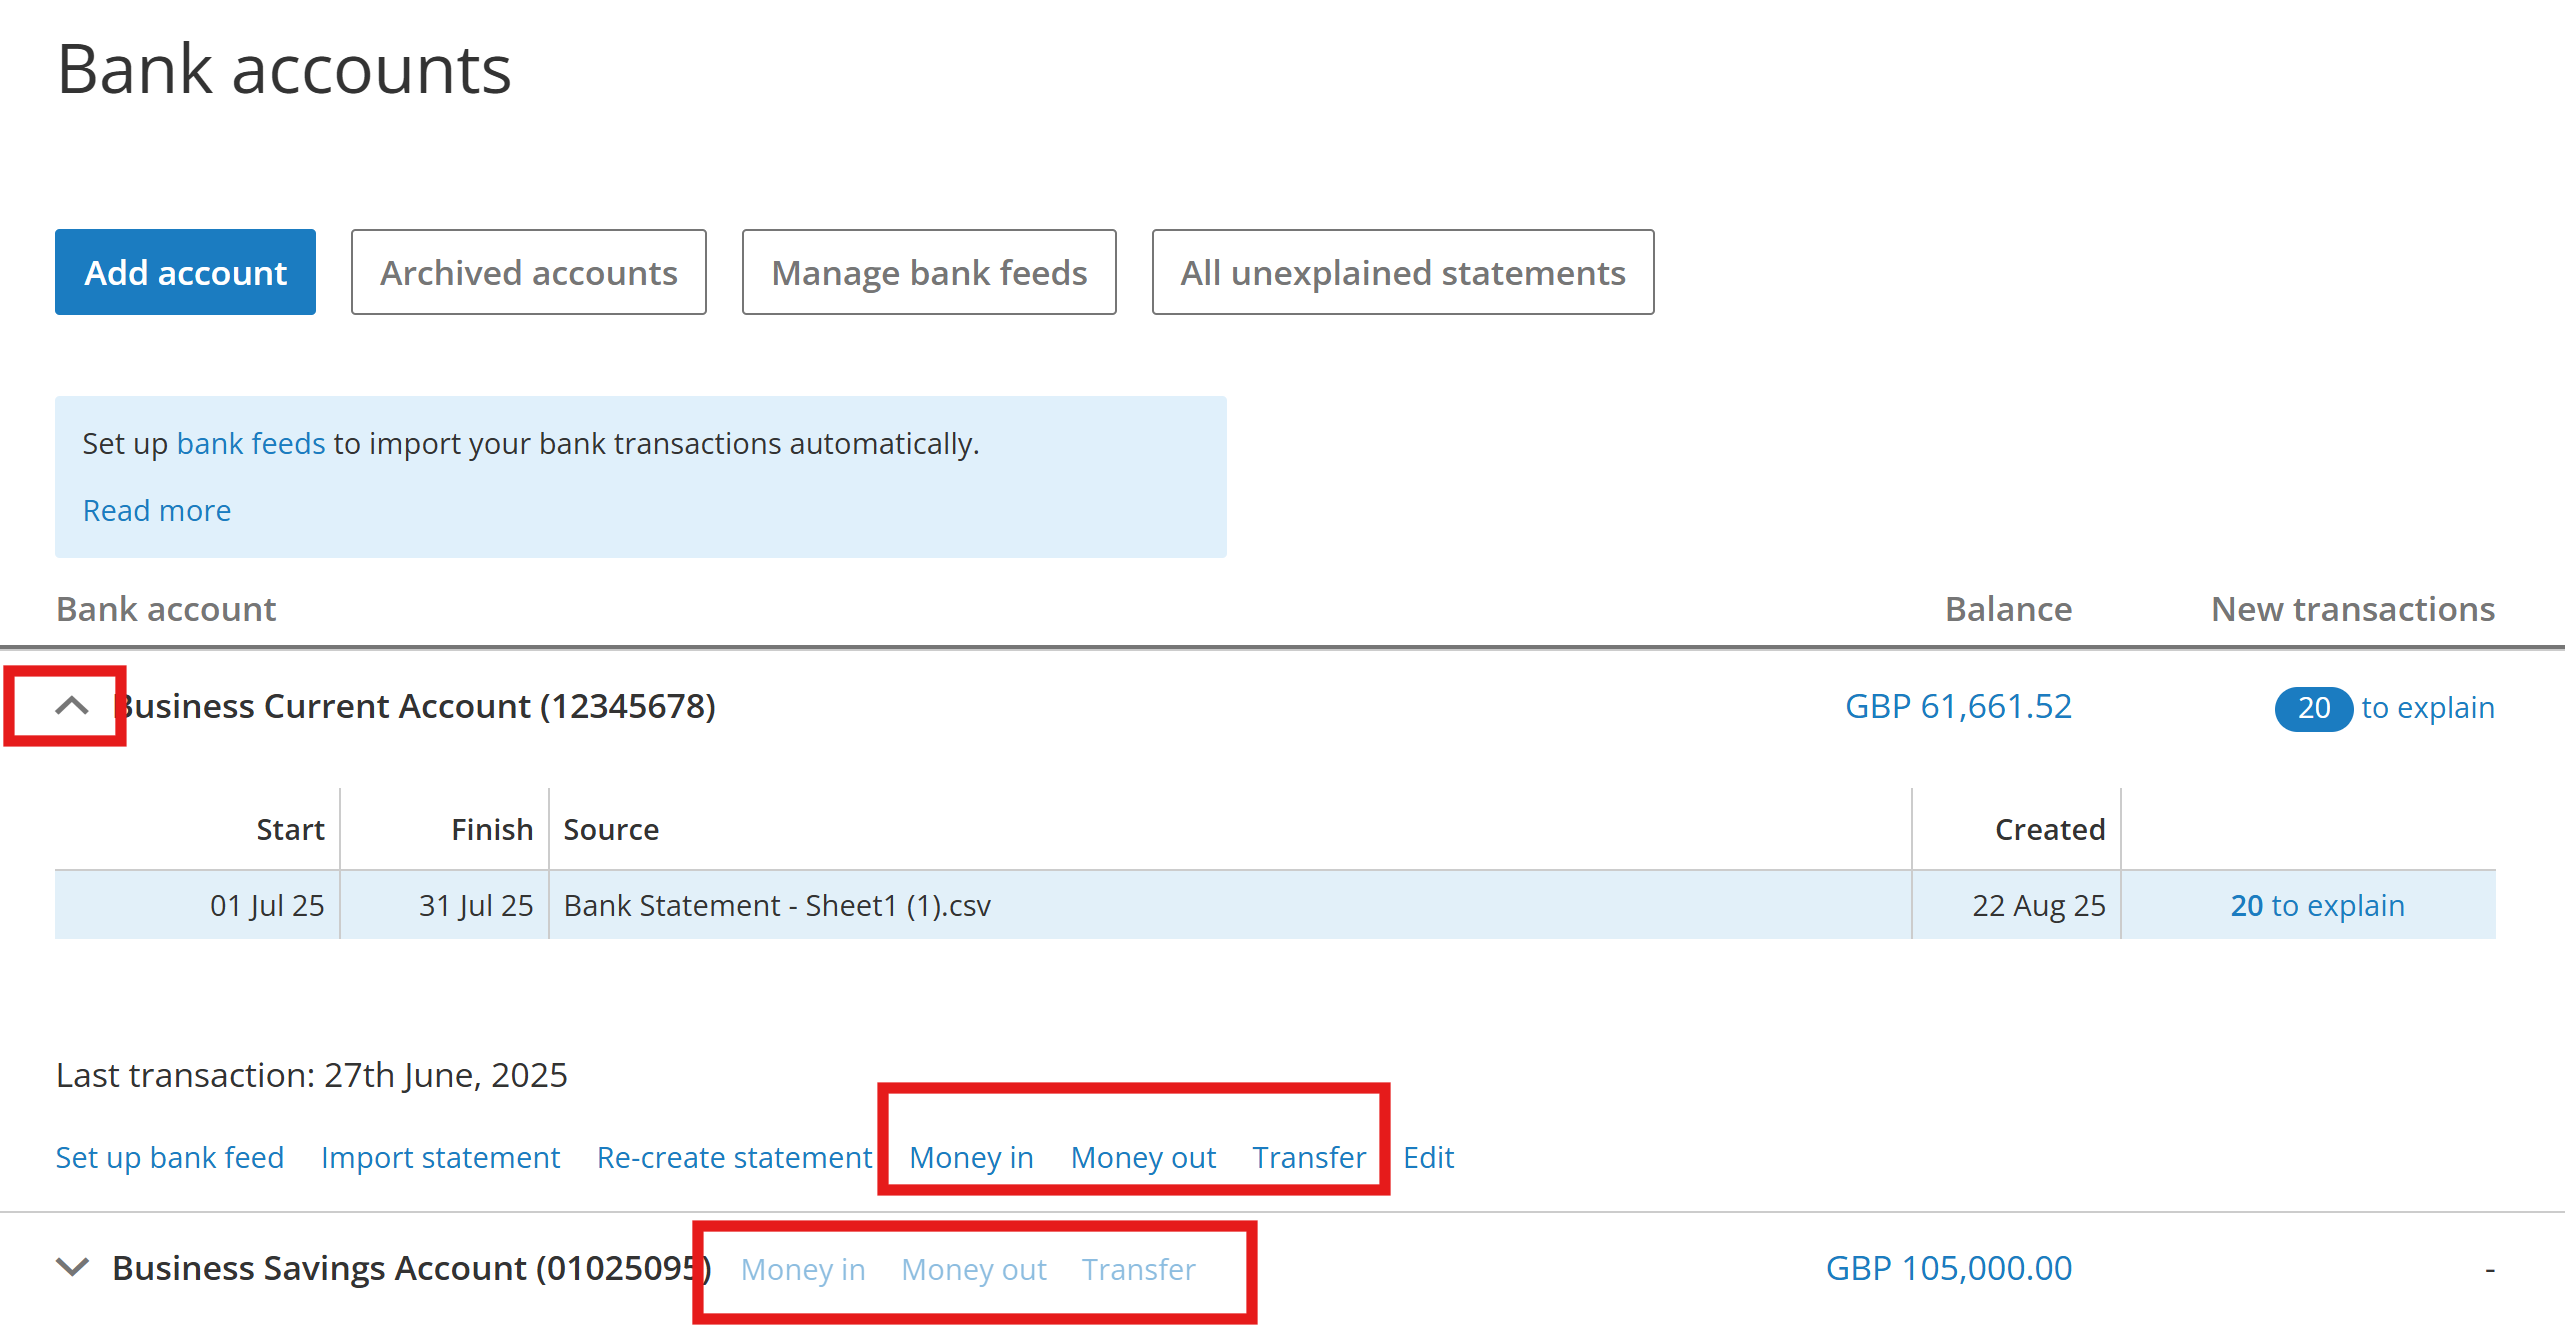
Task: Follow the bank feeds link in banner
Action: pyautogui.click(x=250, y=443)
